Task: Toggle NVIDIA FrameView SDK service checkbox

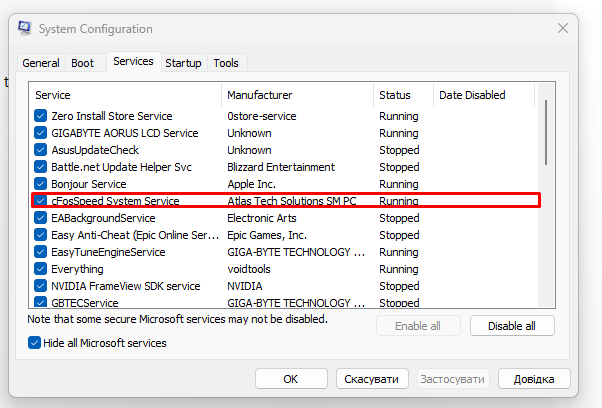Action: 40,286
